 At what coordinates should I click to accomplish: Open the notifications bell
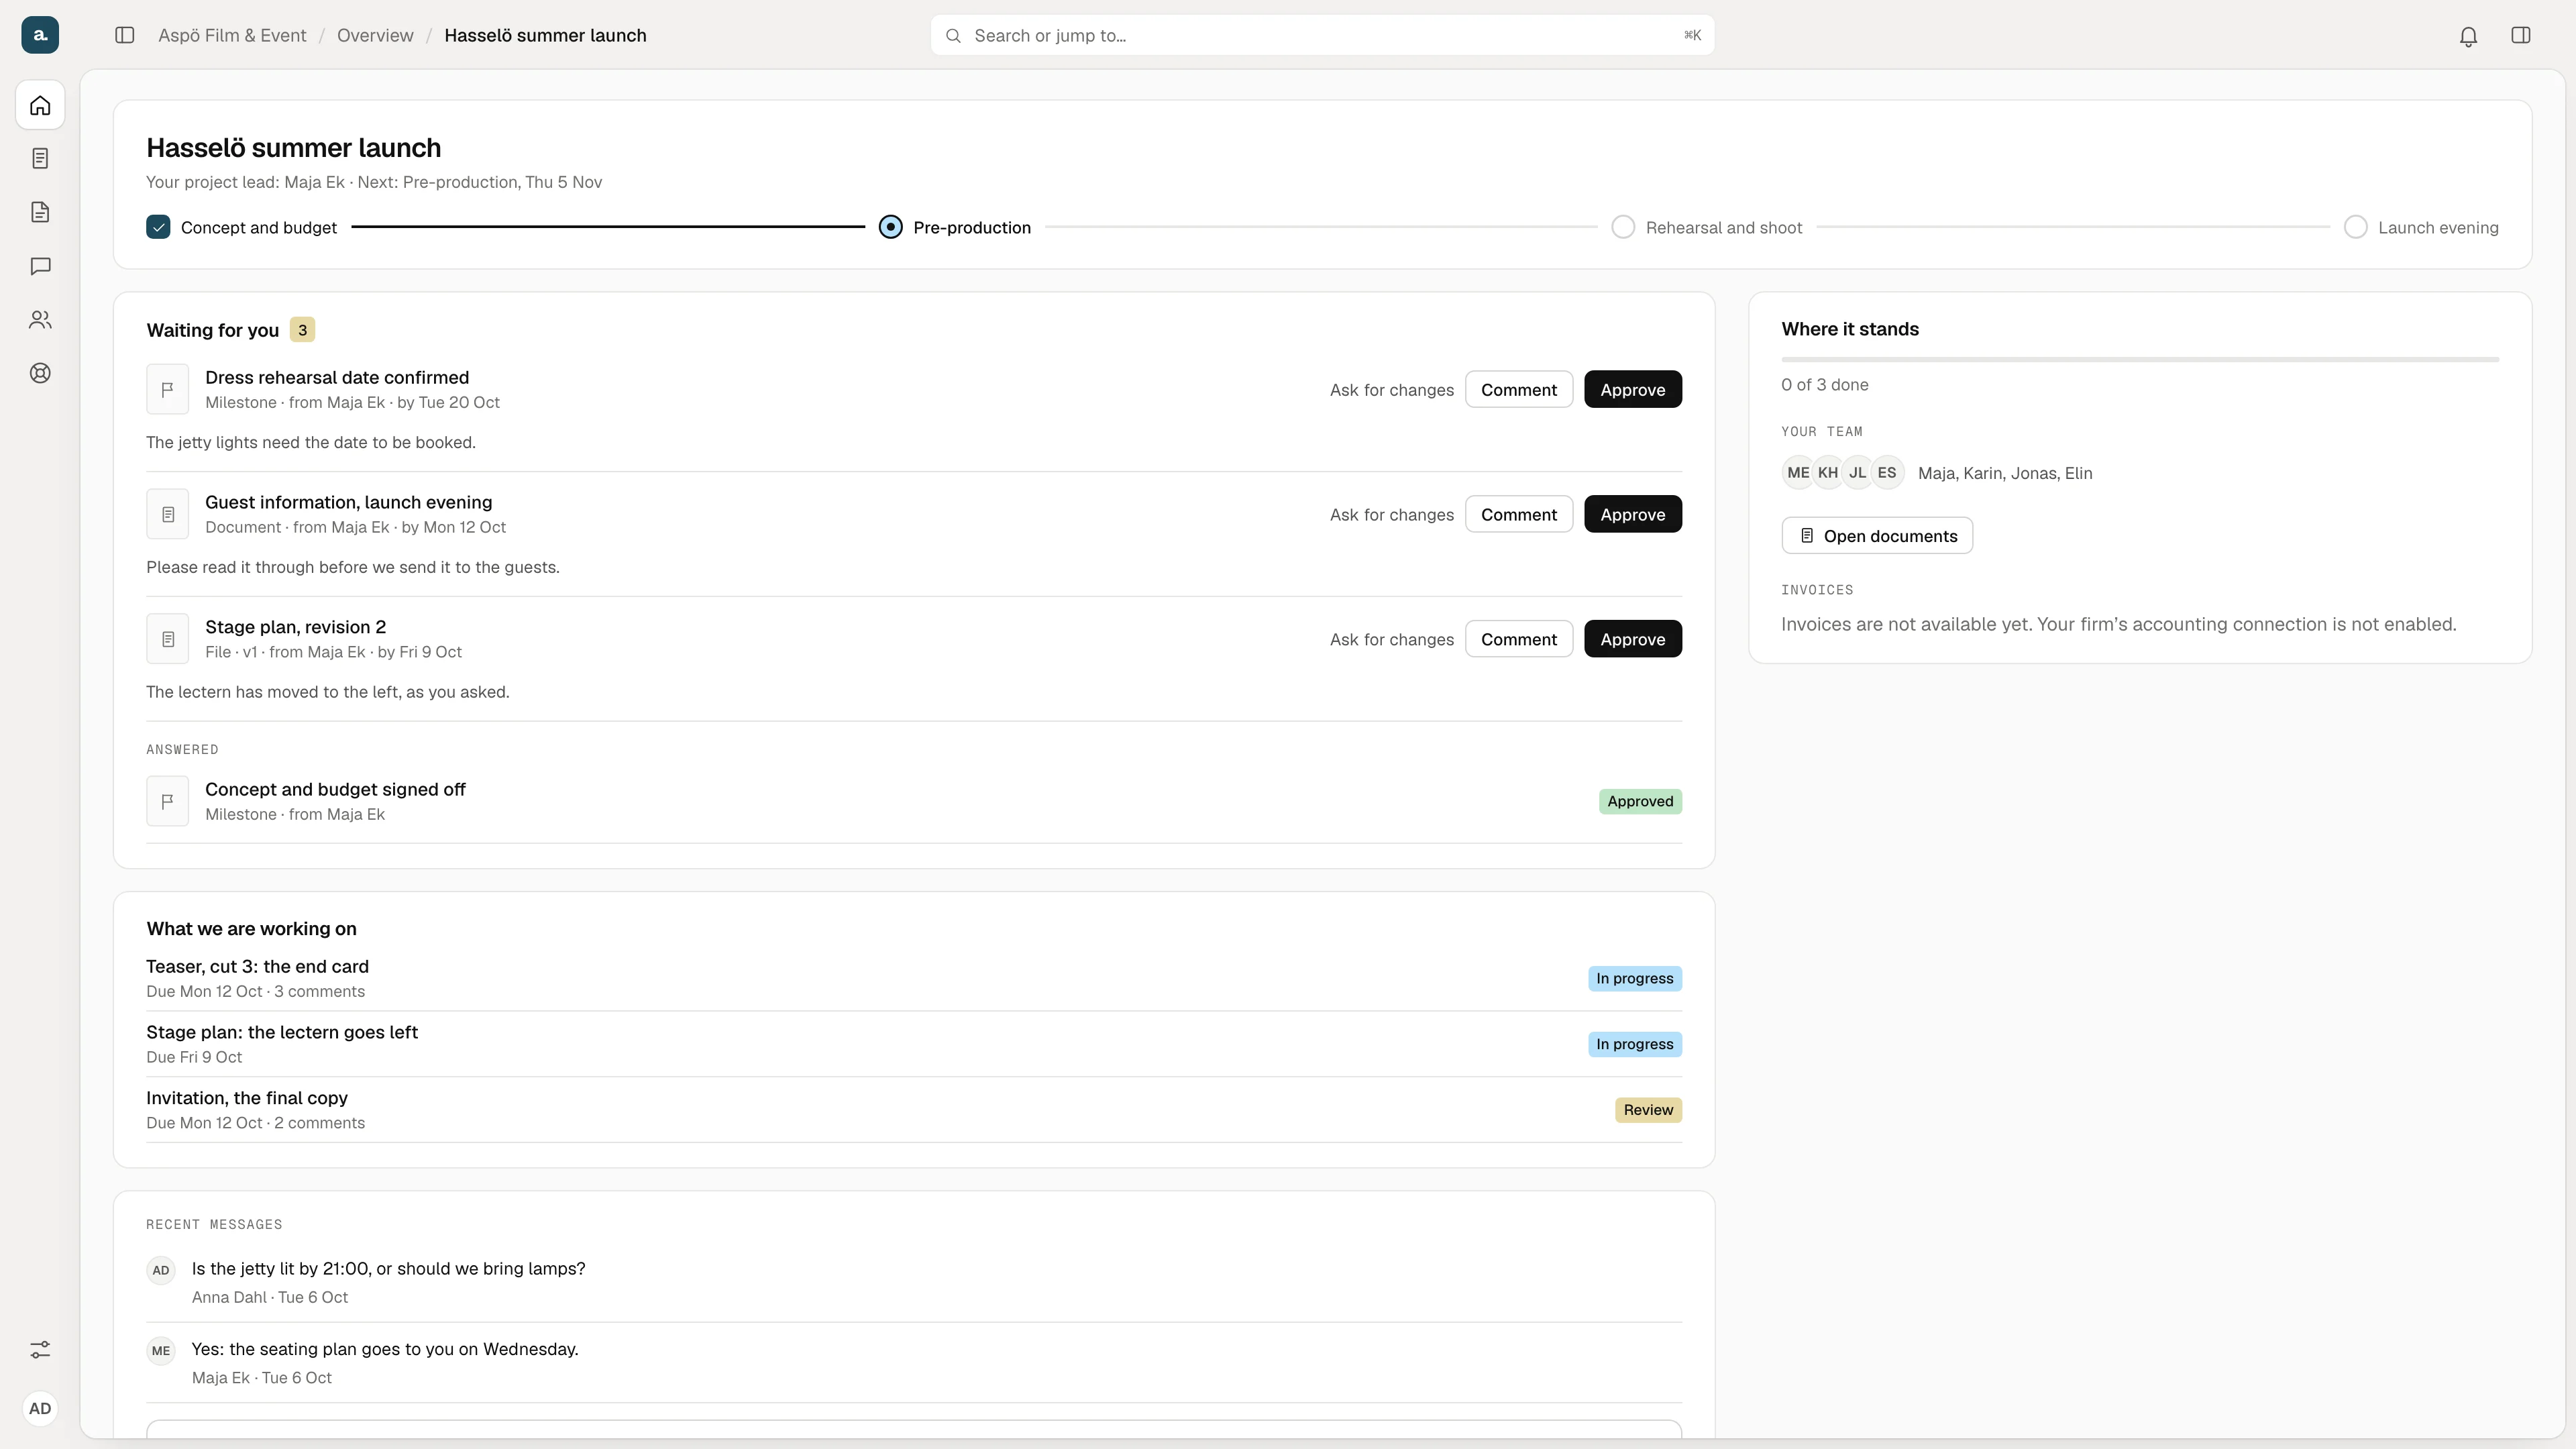point(2468,36)
